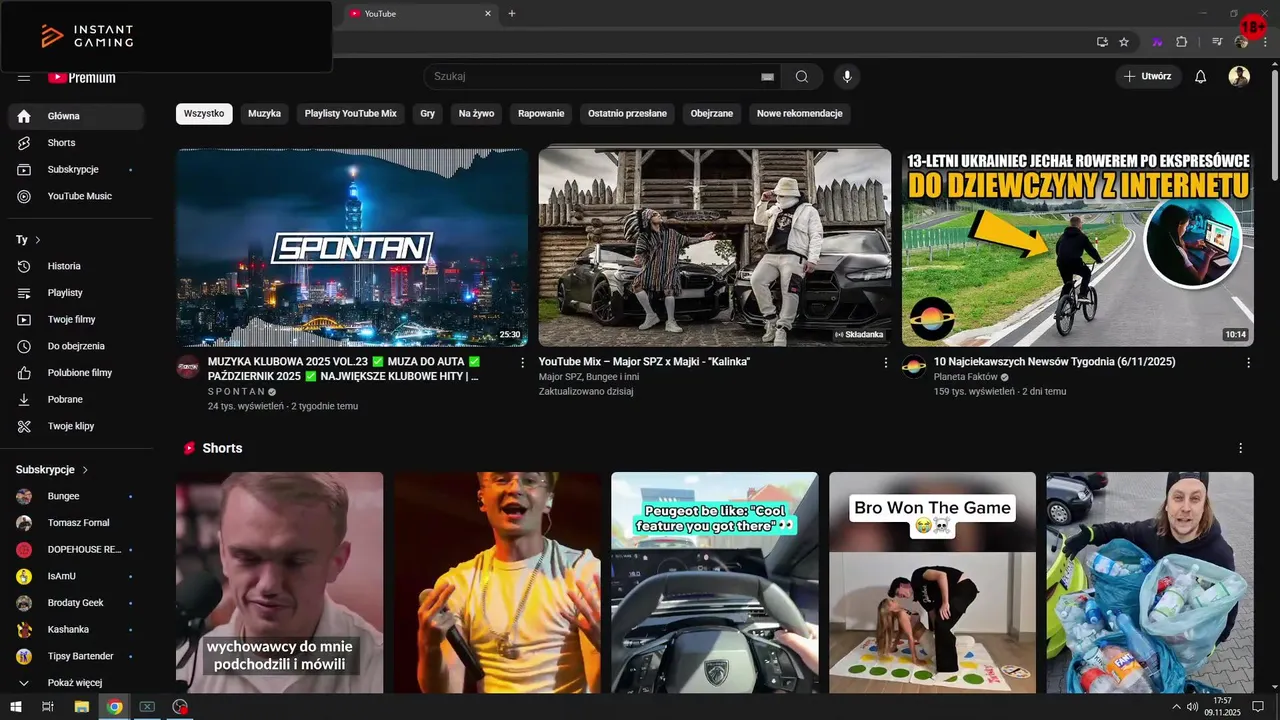Viewport: 1280px width, 720px height.
Task: Select the Muzyka filter chip
Action: point(265,114)
